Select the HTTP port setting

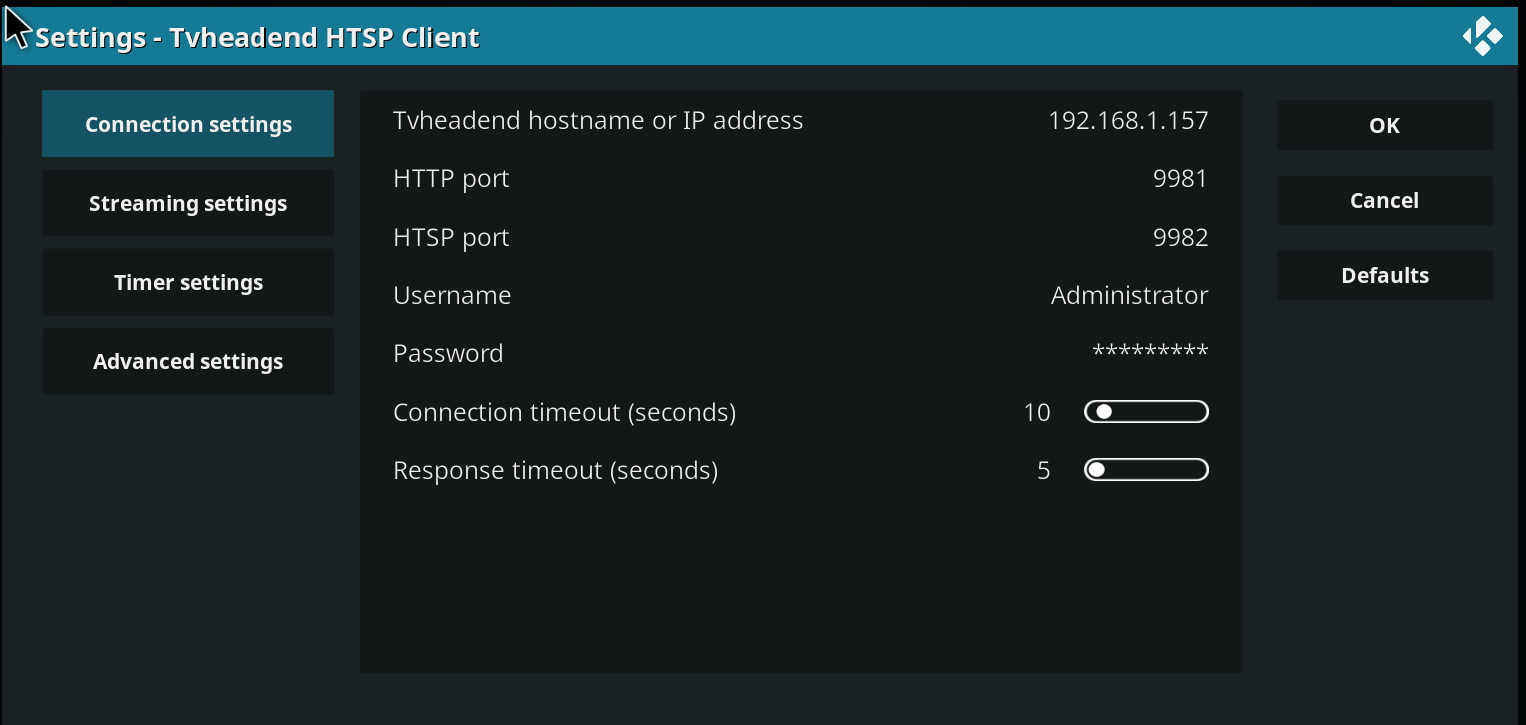(451, 179)
